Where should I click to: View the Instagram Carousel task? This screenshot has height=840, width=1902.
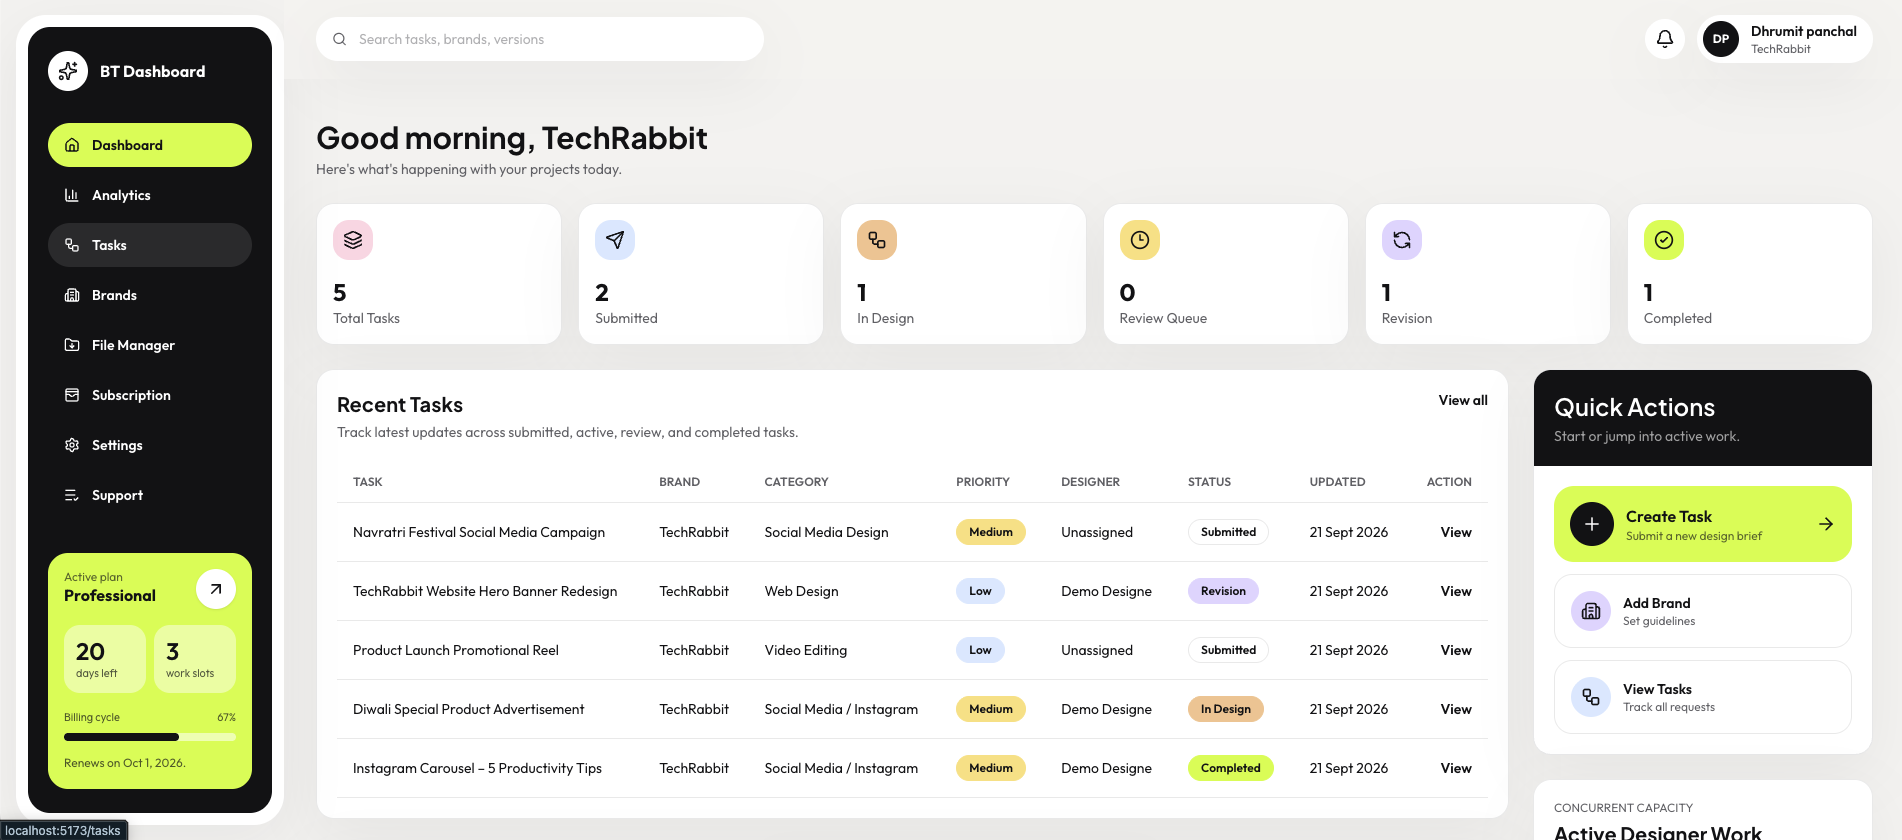pos(1456,768)
